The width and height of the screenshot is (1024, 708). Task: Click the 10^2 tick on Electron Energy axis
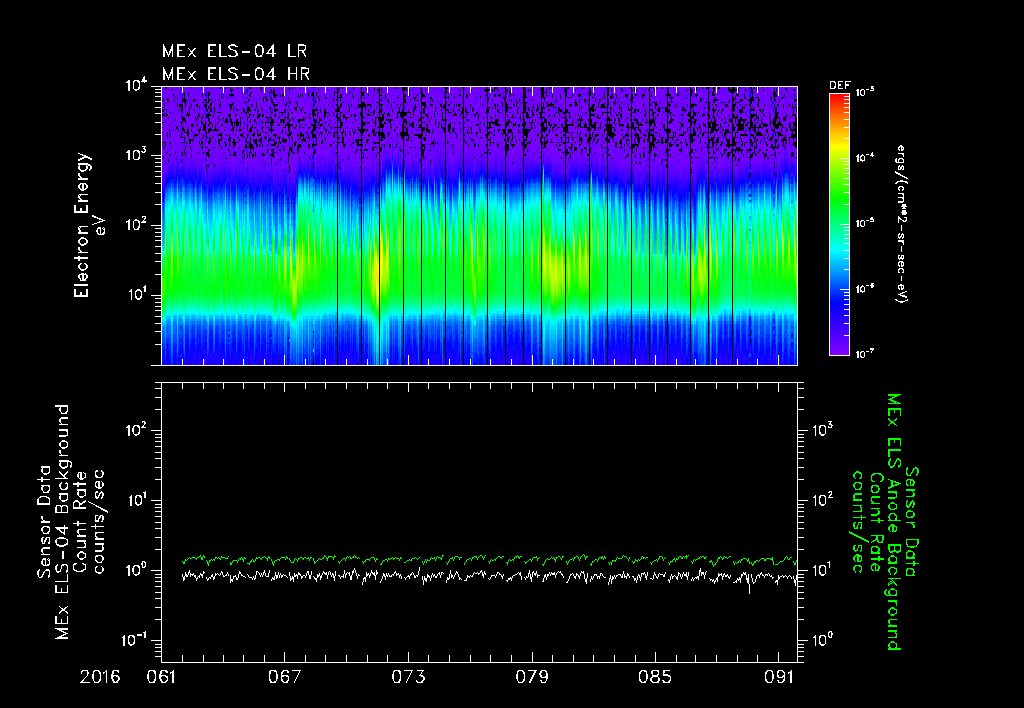point(136,227)
